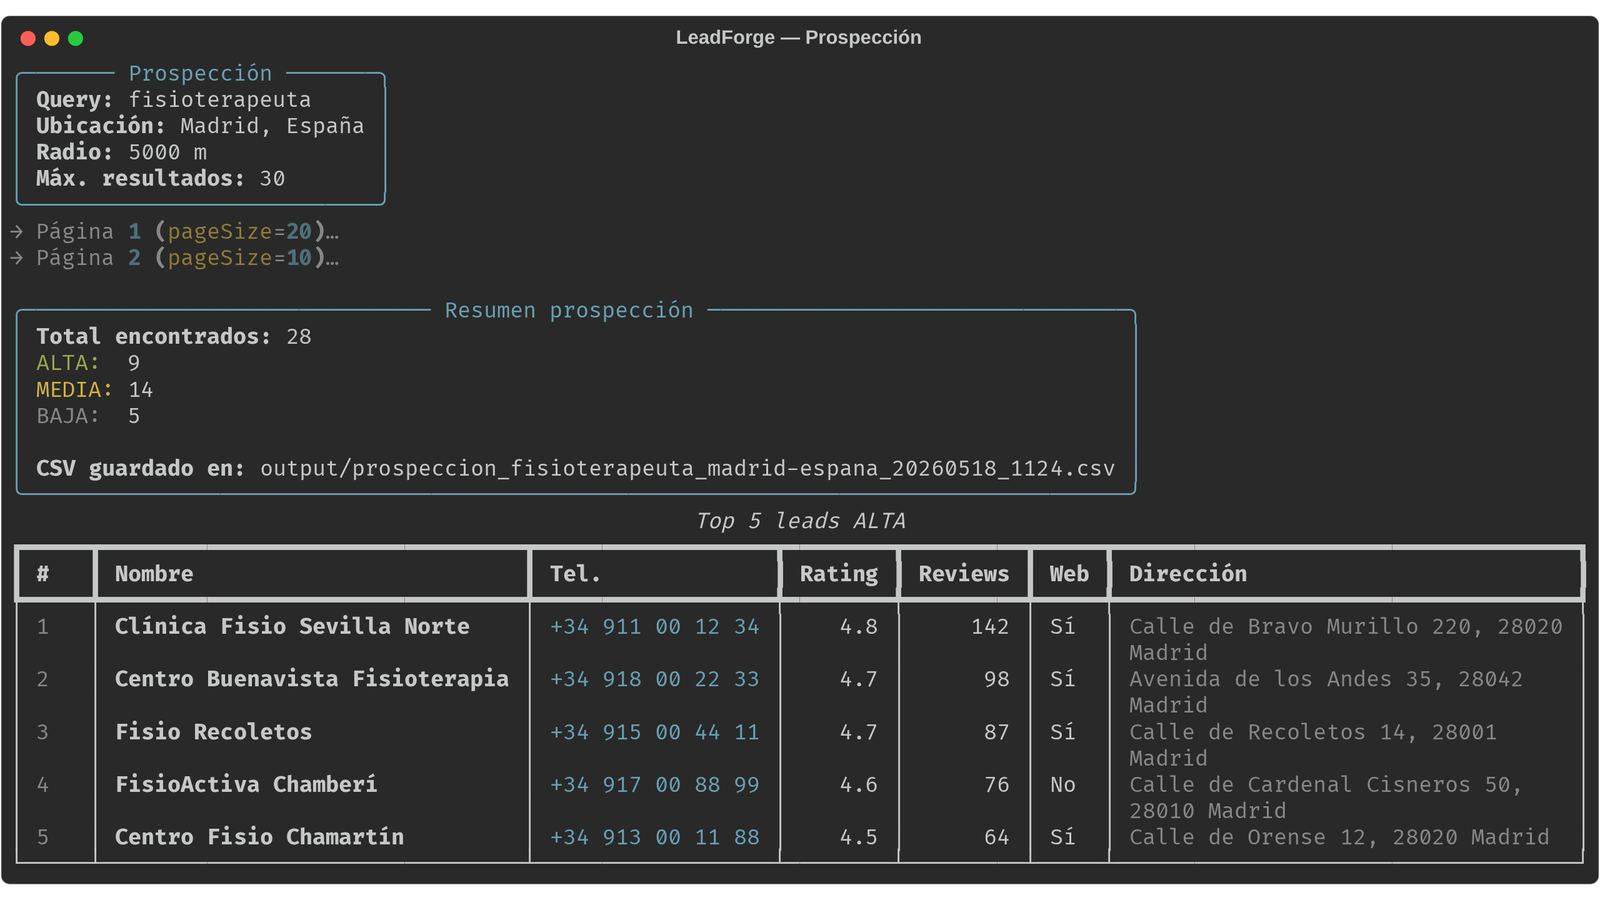Click the Página 2 pageSize=10 line
The width and height of the screenshot is (1600, 900).
(x=176, y=258)
